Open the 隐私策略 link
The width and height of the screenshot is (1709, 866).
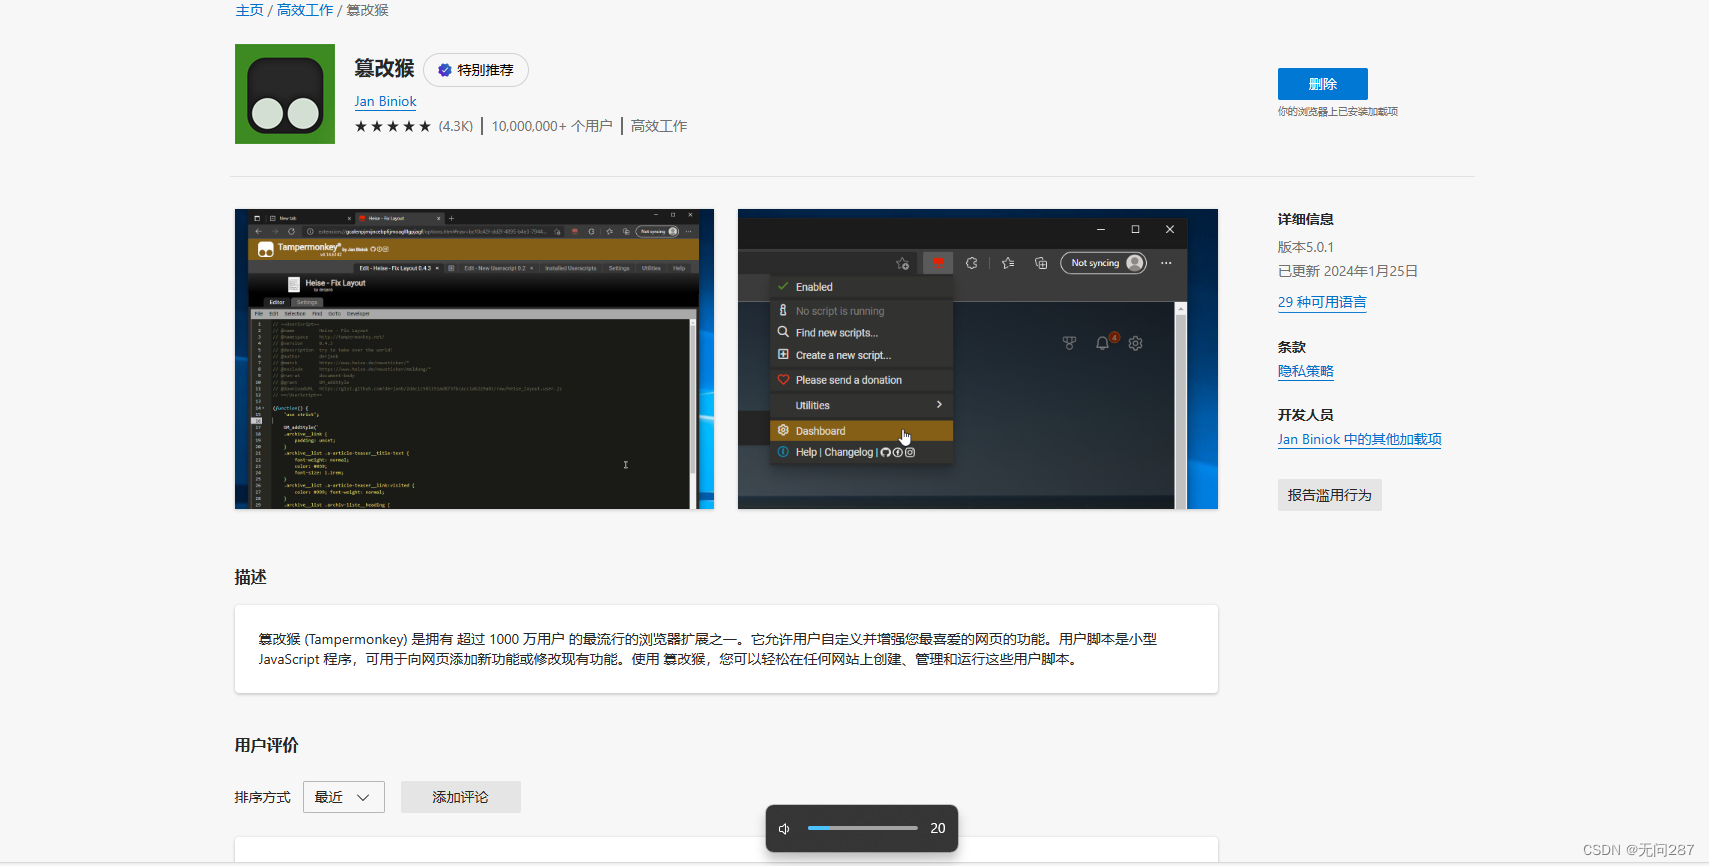pos(1305,371)
